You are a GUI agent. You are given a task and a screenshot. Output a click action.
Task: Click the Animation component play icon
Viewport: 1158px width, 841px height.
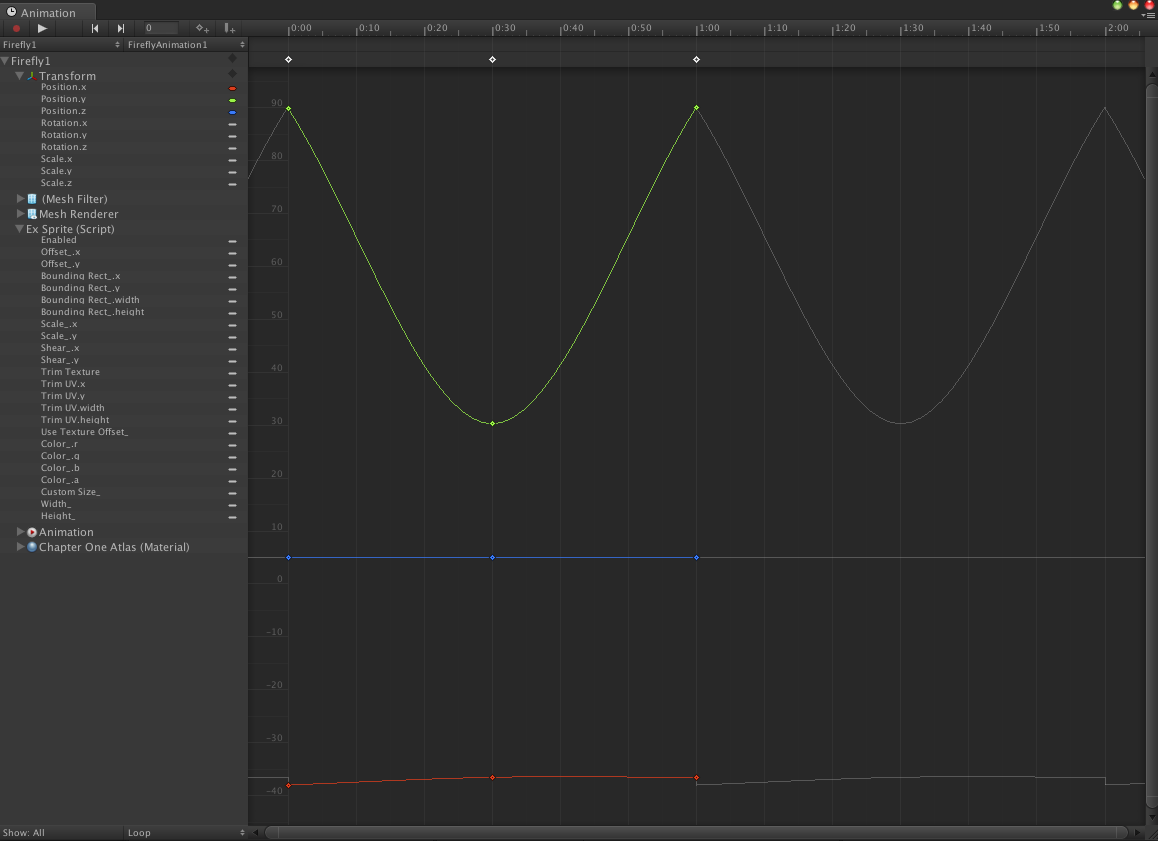pyautogui.click(x=32, y=532)
